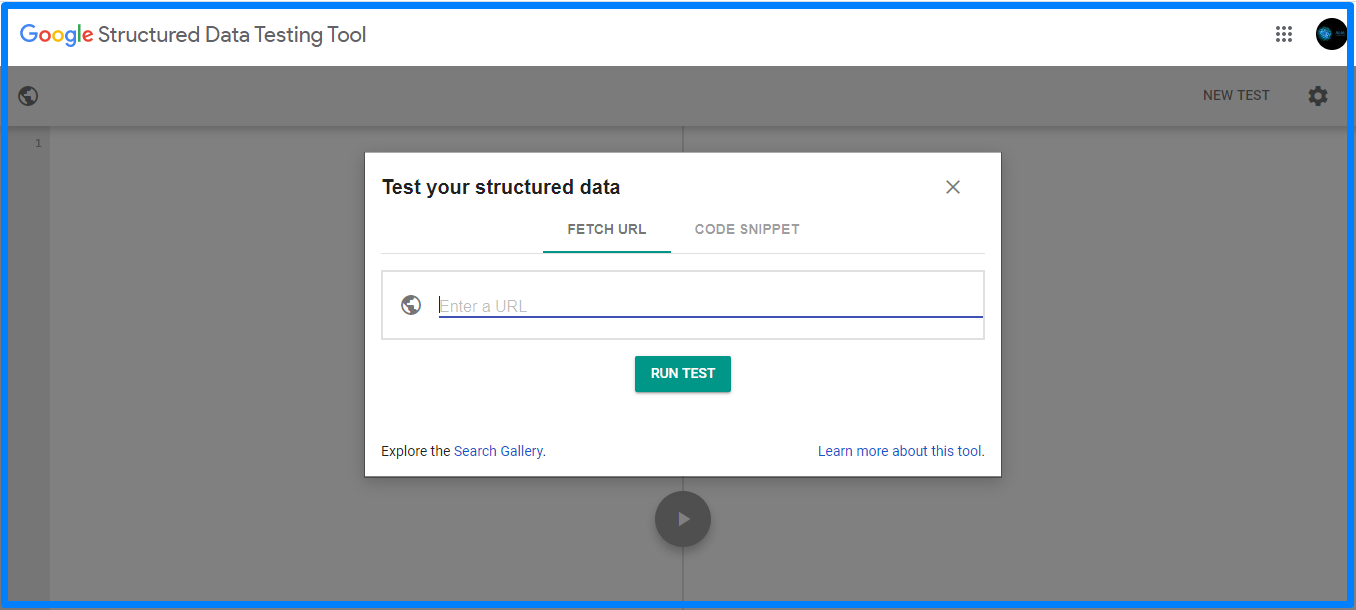Screen dimensions: 1356x610
Task: Open the Learn more about this tool link
Action: [900, 451]
